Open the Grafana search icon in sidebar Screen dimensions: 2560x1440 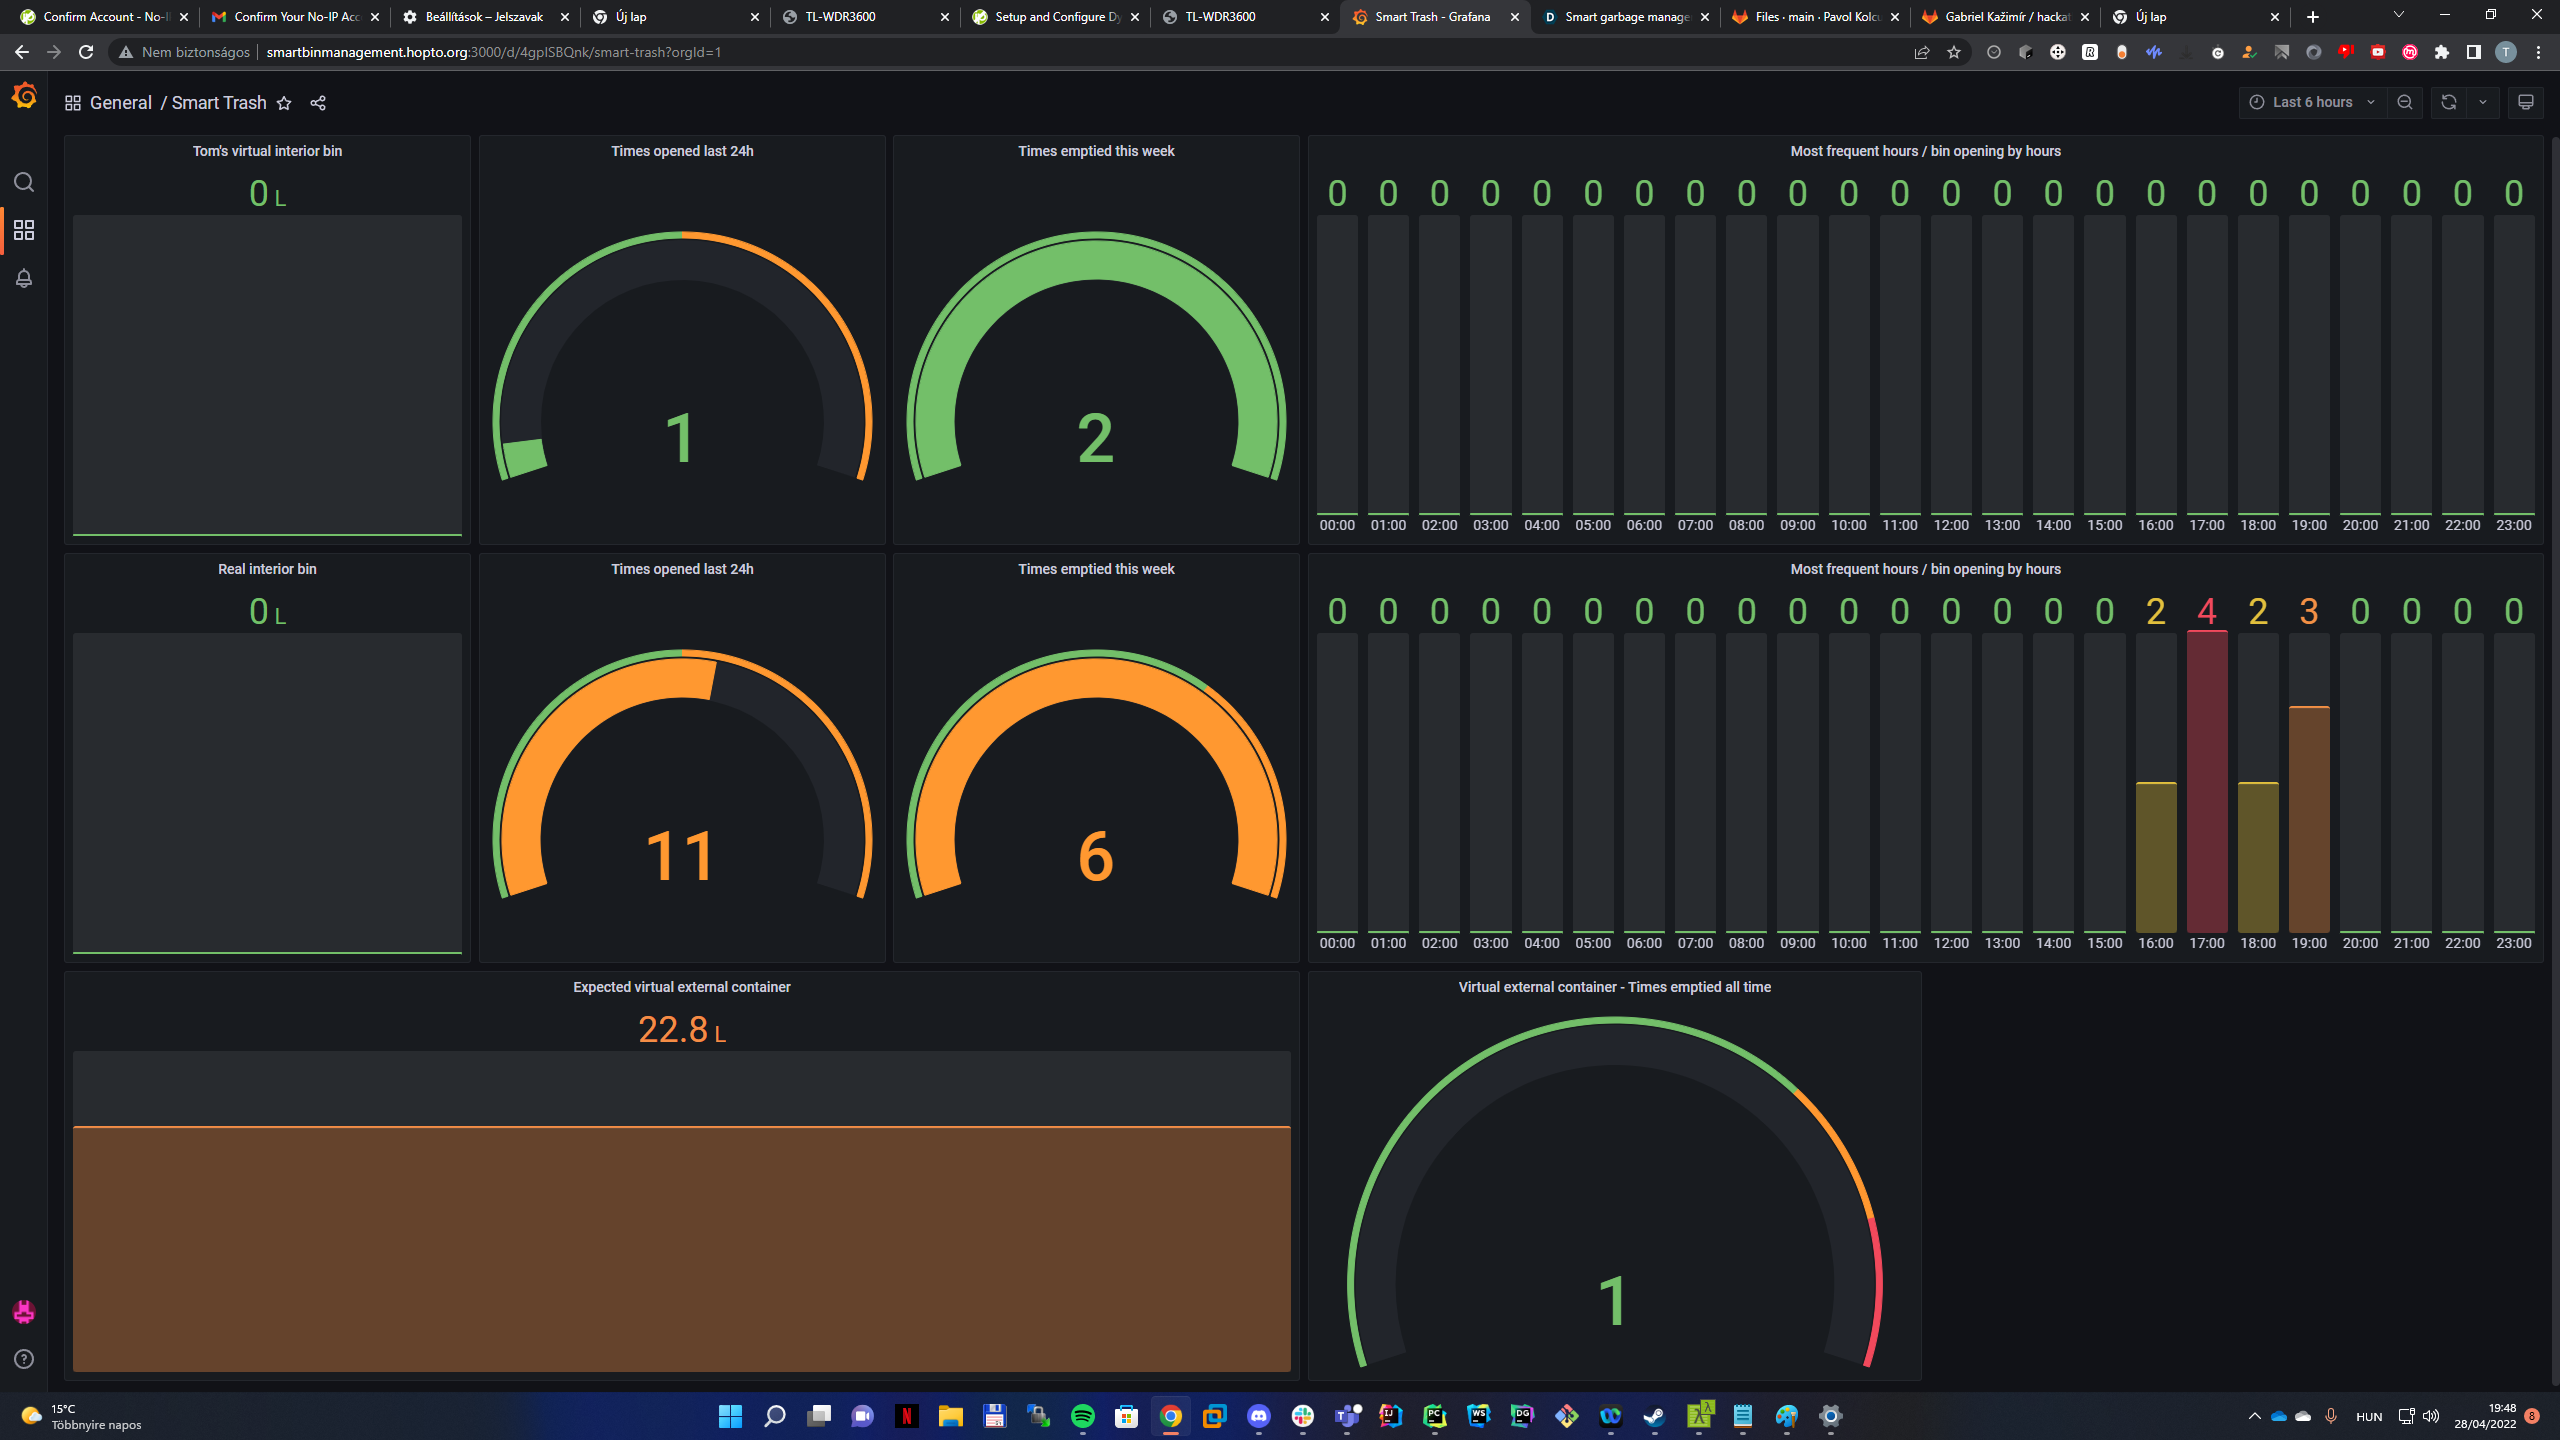tap(24, 182)
